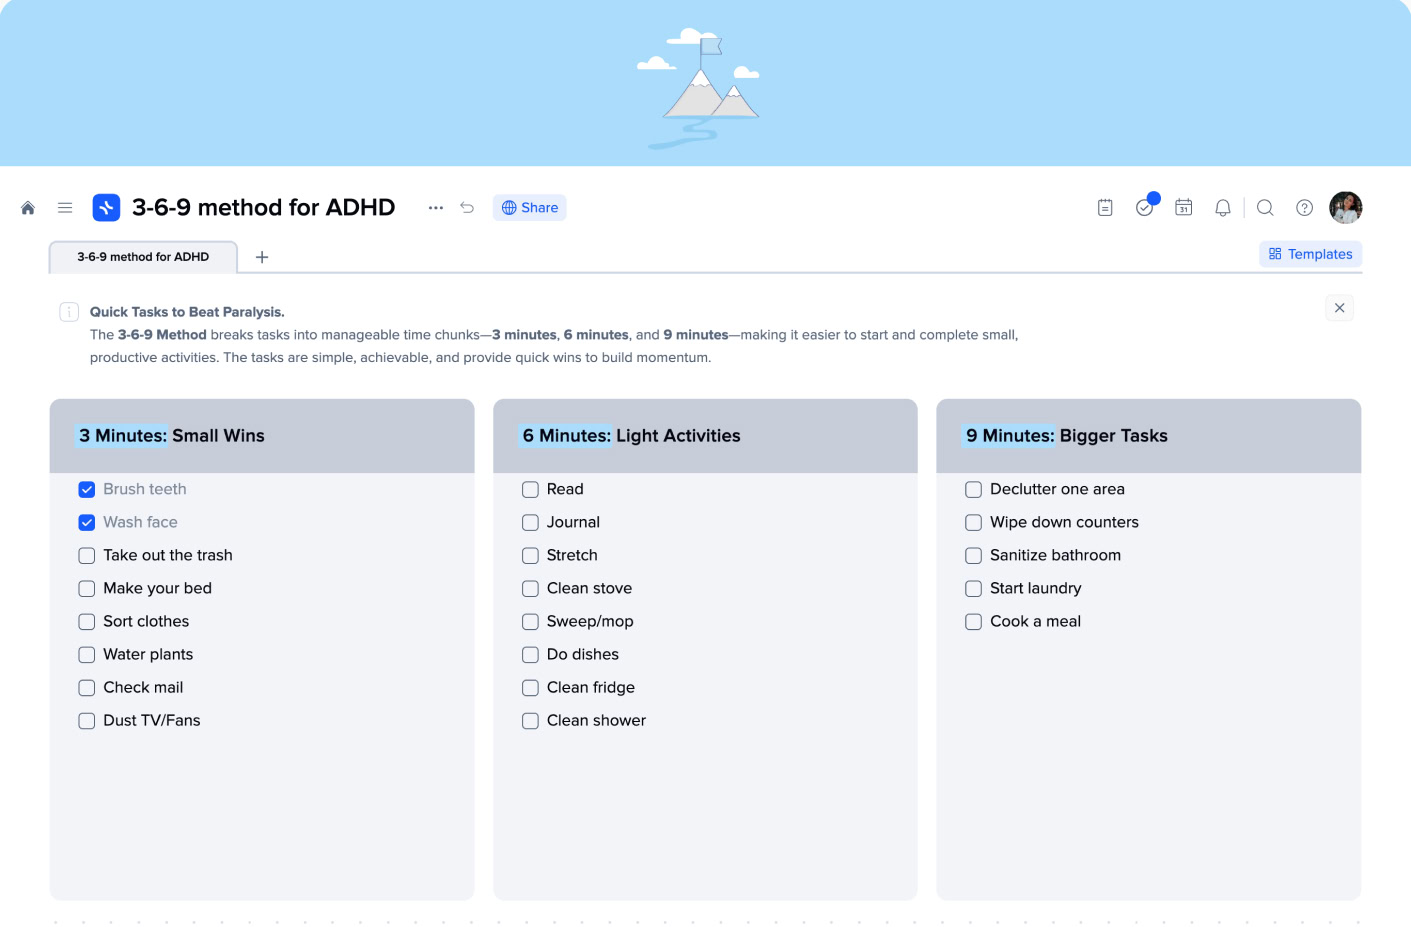The image size is (1411, 927).
Task: Go to the home icon
Action: pos(28,208)
